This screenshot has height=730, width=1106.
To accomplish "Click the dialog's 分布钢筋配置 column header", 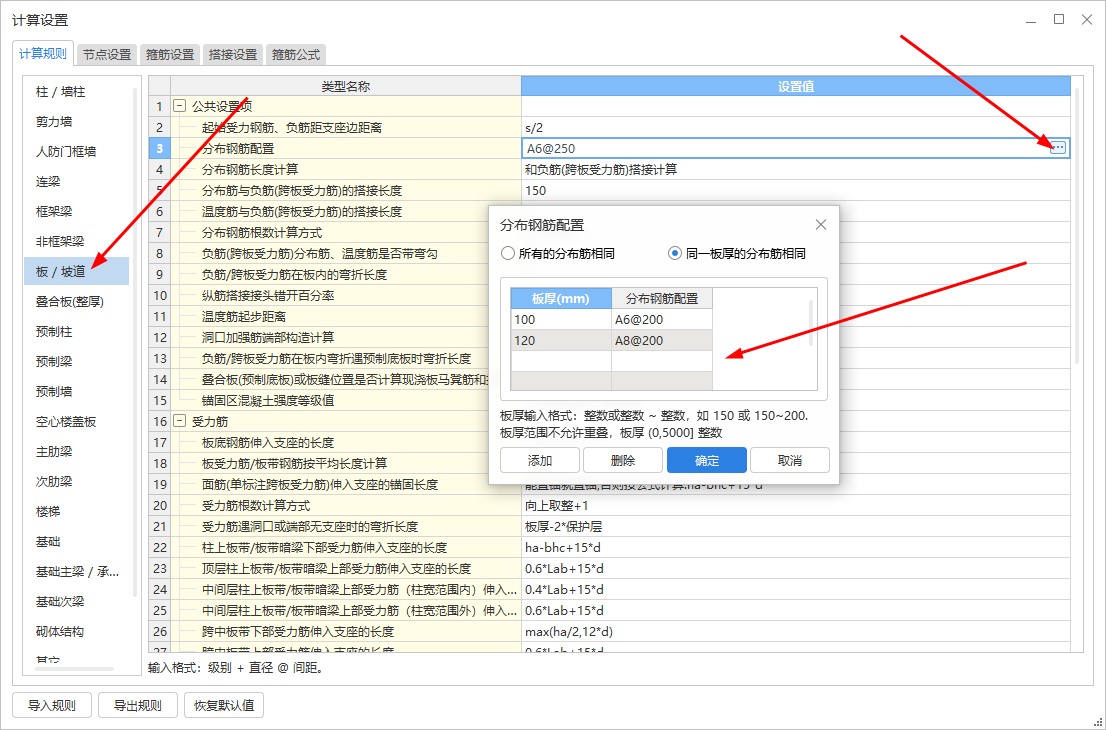I will 662,298.
